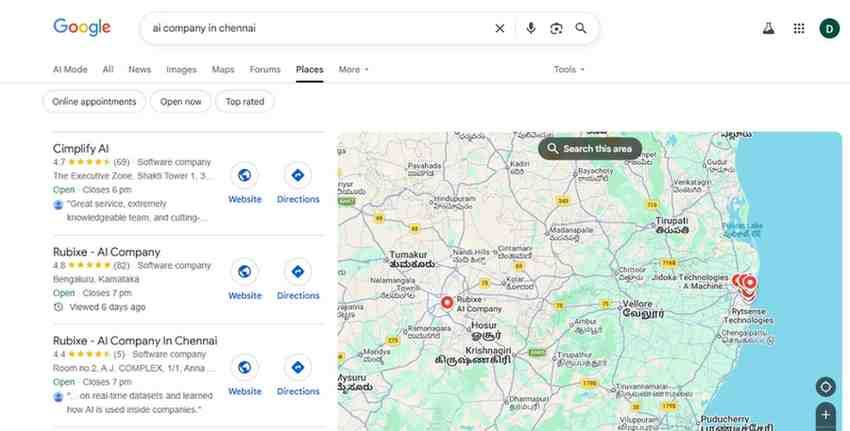This screenshot has height=431, width=850.
Task: Select the Places tab
Action: point(310,69)
